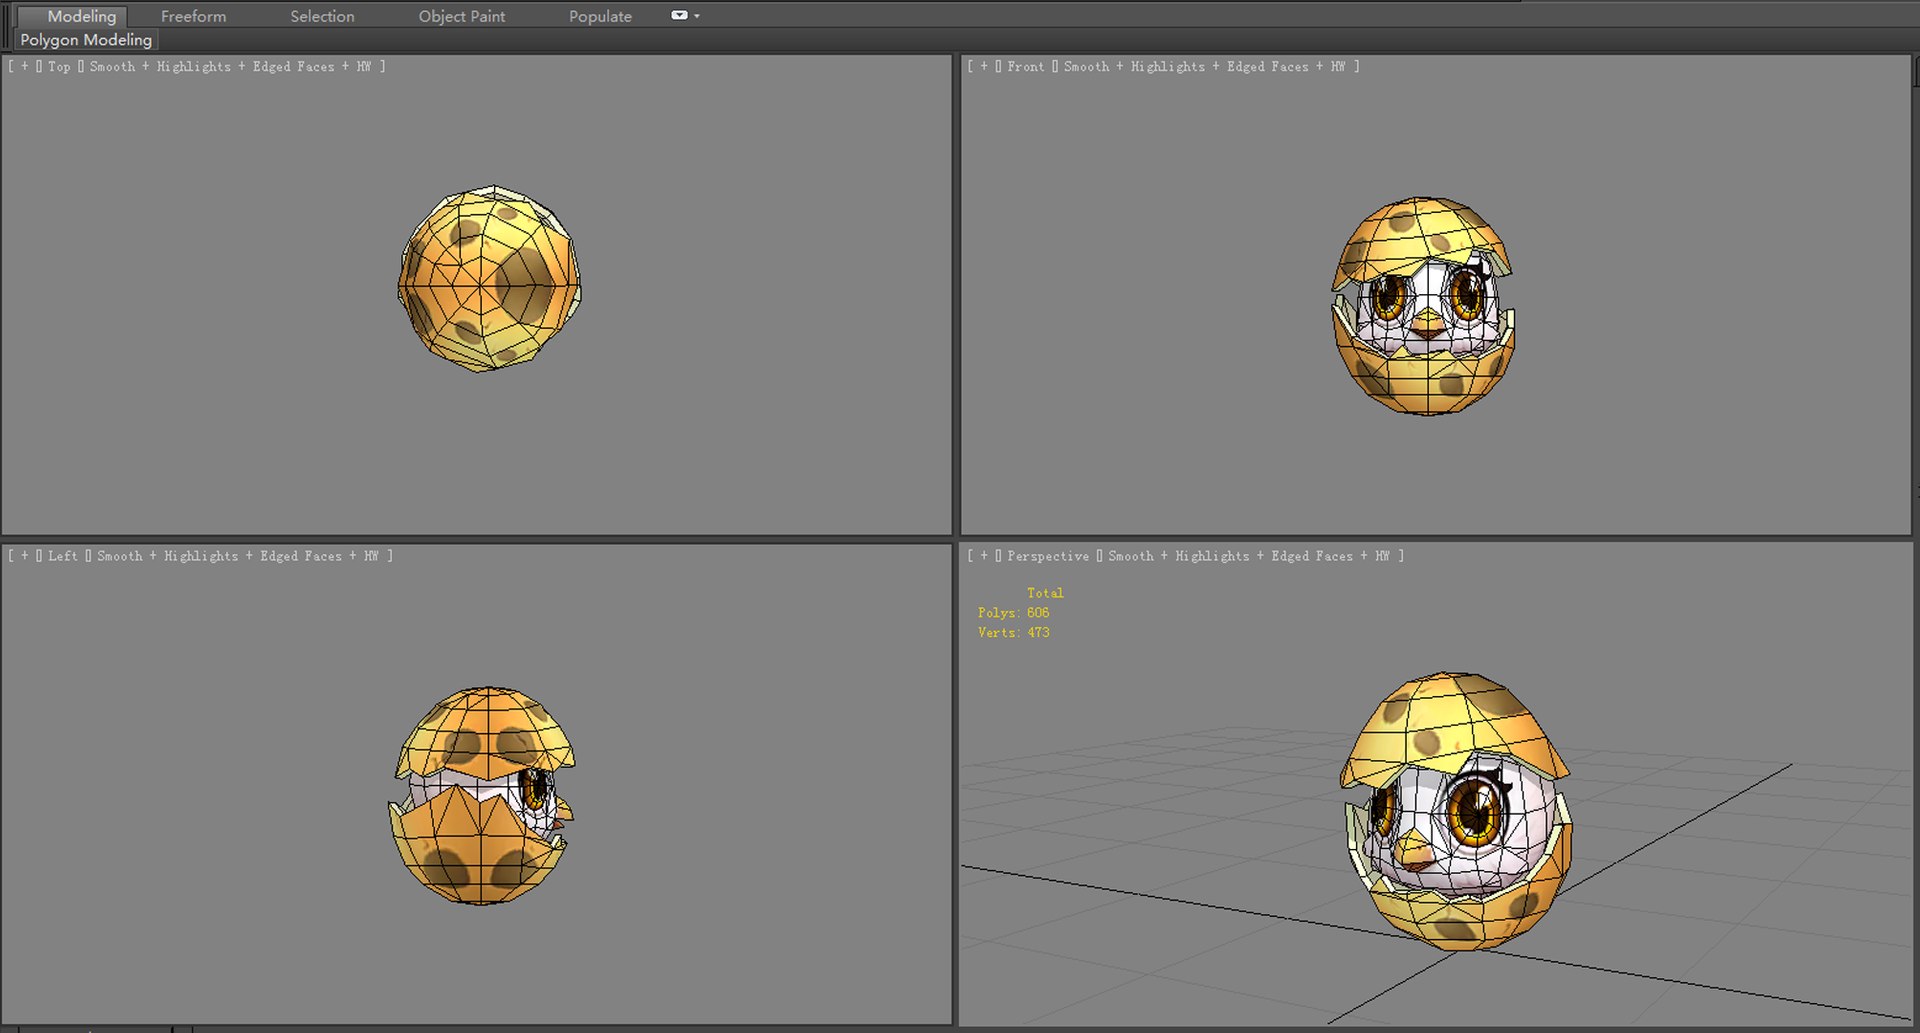Open the Left viewport plus menu
This screenshot has width=1920, height=1033.
25,556
